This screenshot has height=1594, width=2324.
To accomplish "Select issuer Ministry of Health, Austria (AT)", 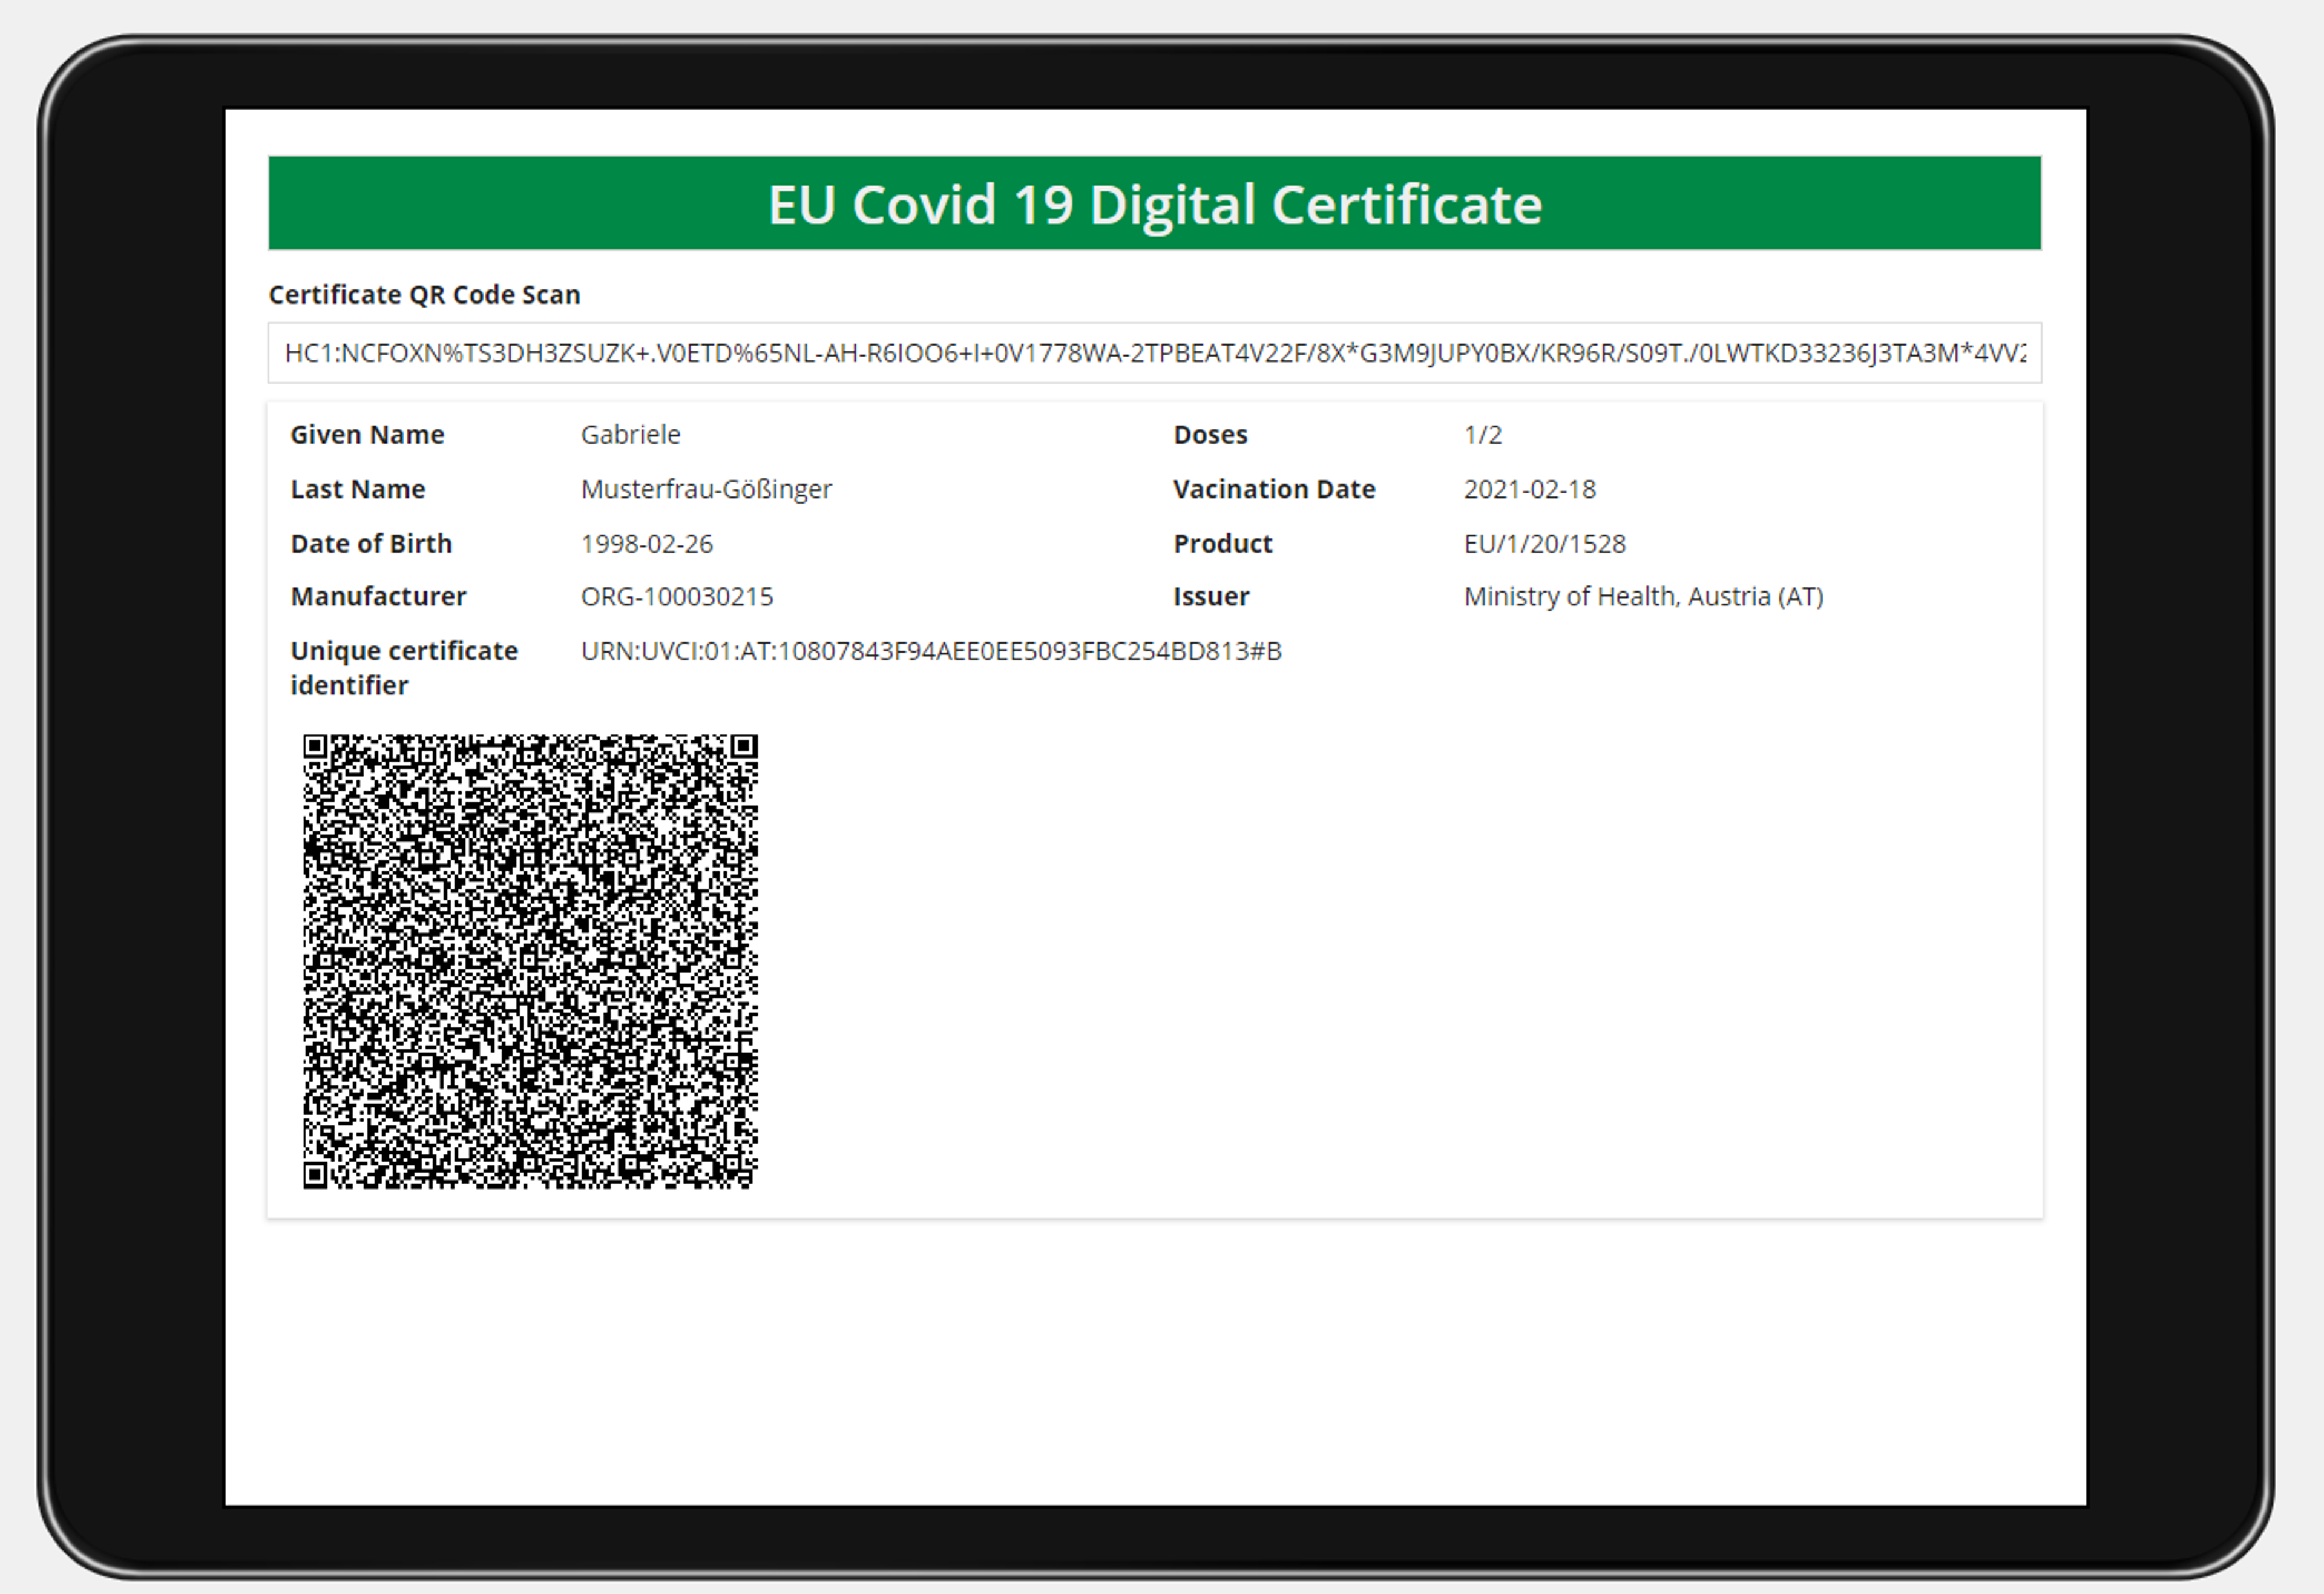I will coord(1644,597).
